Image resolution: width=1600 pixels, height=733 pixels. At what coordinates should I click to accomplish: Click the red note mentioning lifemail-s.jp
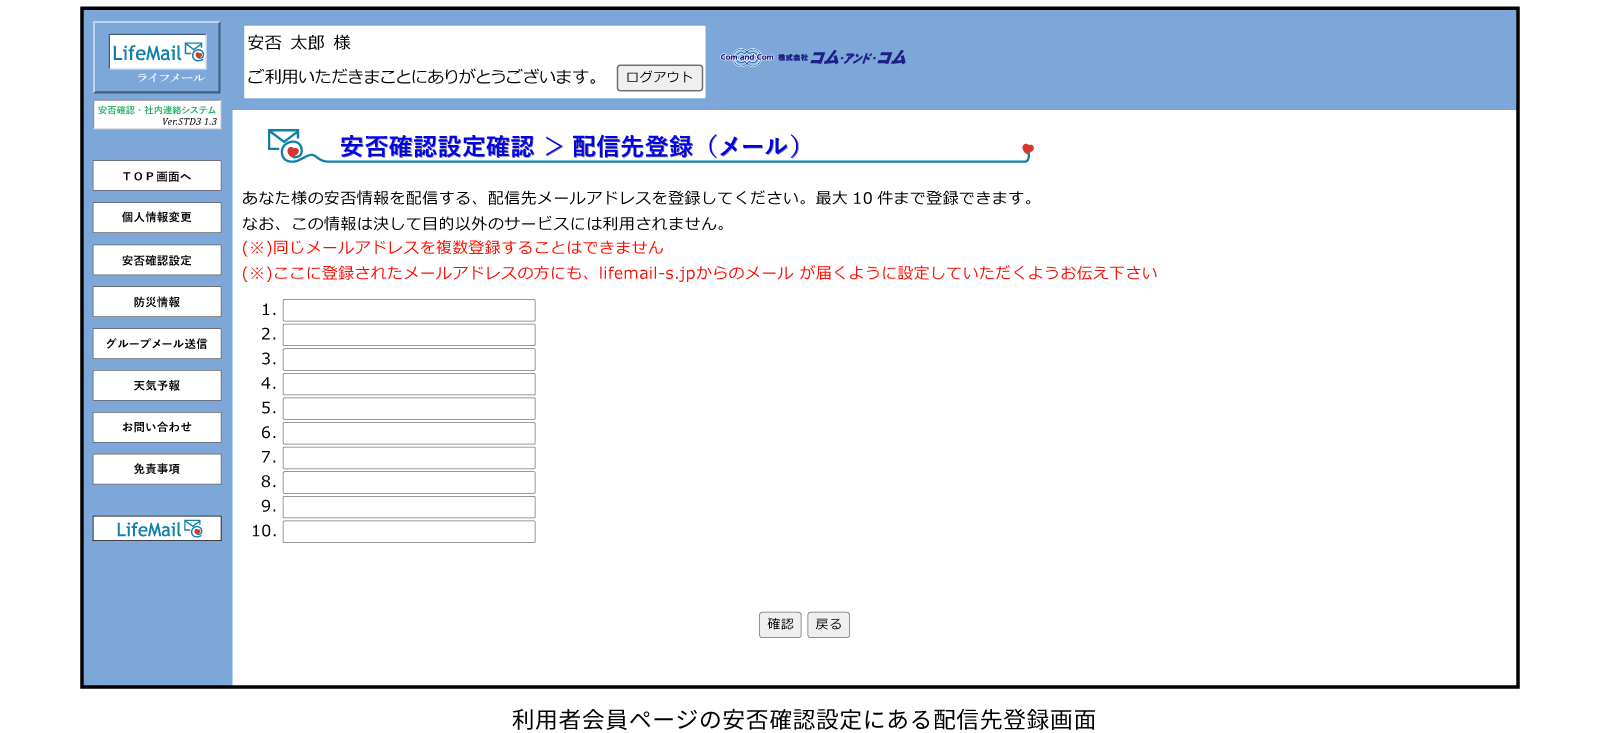tap(700, 273)
